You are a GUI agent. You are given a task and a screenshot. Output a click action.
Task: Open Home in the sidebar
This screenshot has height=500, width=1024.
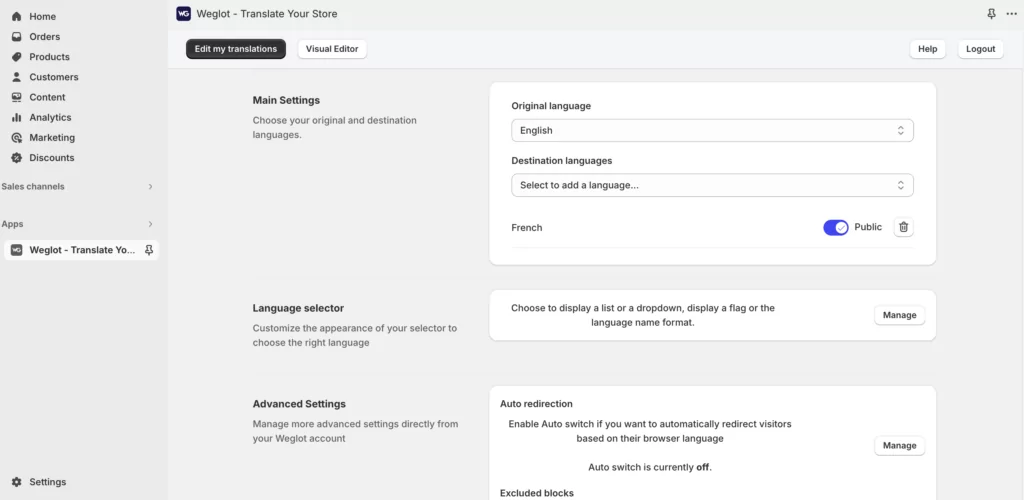pos(42,16)
